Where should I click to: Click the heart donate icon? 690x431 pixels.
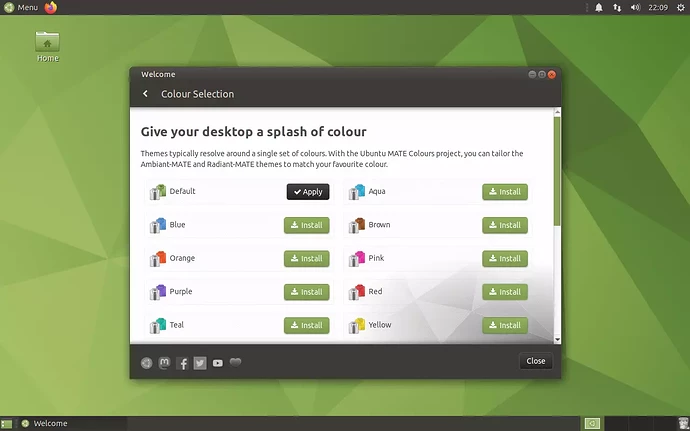point(235,362)
